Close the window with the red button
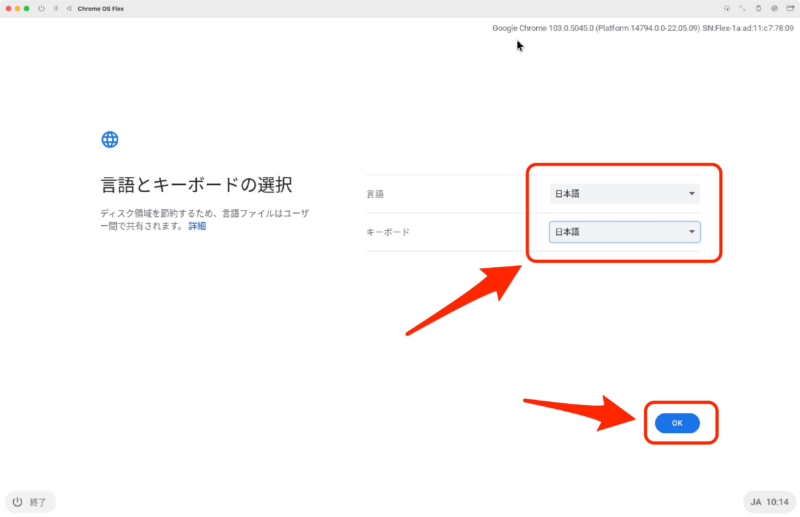Viewport: 800px width, 517px height. (8, 8)
